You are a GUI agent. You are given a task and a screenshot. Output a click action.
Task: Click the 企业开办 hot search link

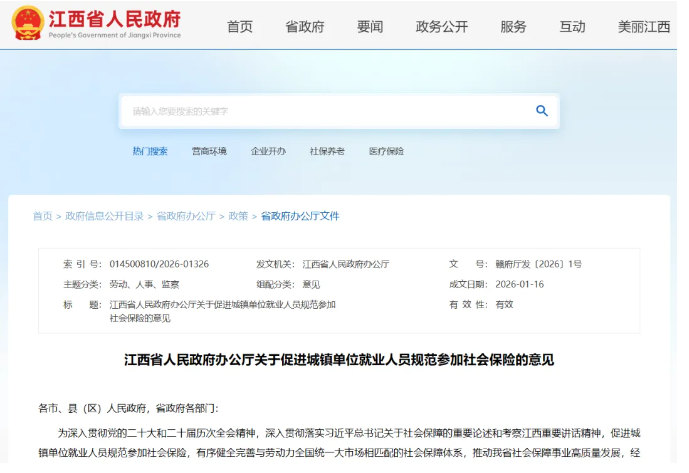click(x=268, y=151)
